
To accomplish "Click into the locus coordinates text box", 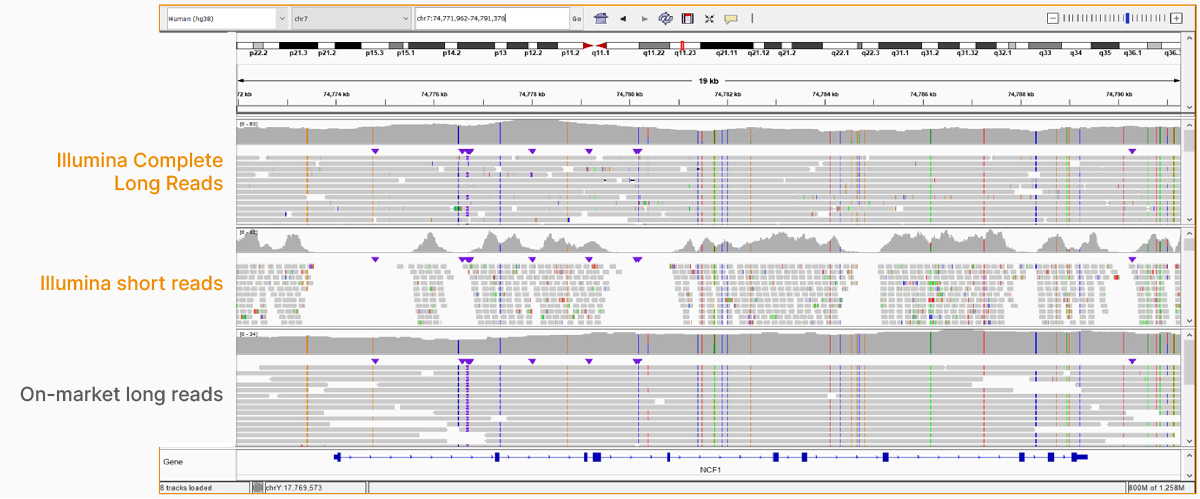I will tap(490, 18).
